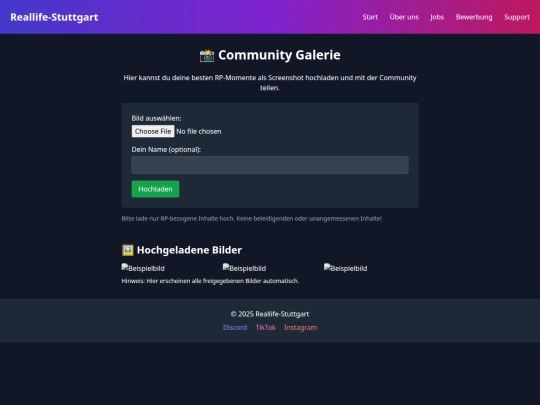Select Support in the navigation
Screen dimensions: 540x405
pos(517,17)
